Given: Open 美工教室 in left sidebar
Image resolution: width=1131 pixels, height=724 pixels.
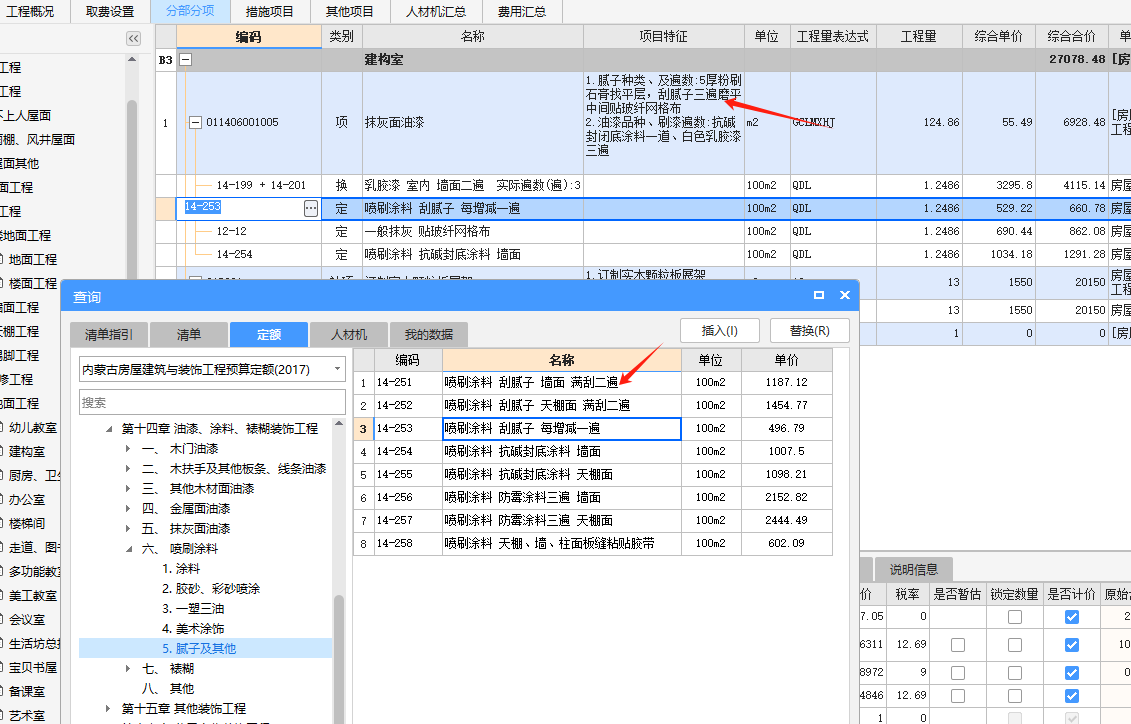Looking at the screenshot, I should (33, 596).
